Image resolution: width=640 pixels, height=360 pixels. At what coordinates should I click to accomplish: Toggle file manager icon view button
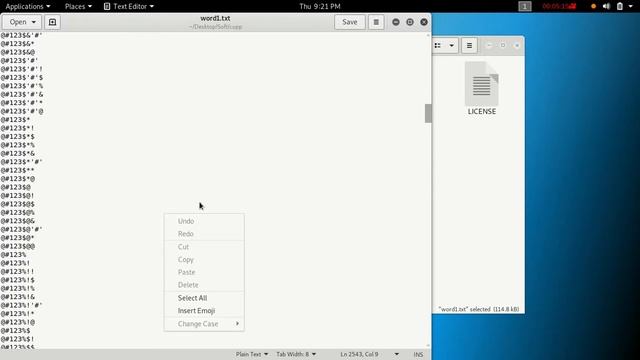pyautogui.click(x=438, y=46)
